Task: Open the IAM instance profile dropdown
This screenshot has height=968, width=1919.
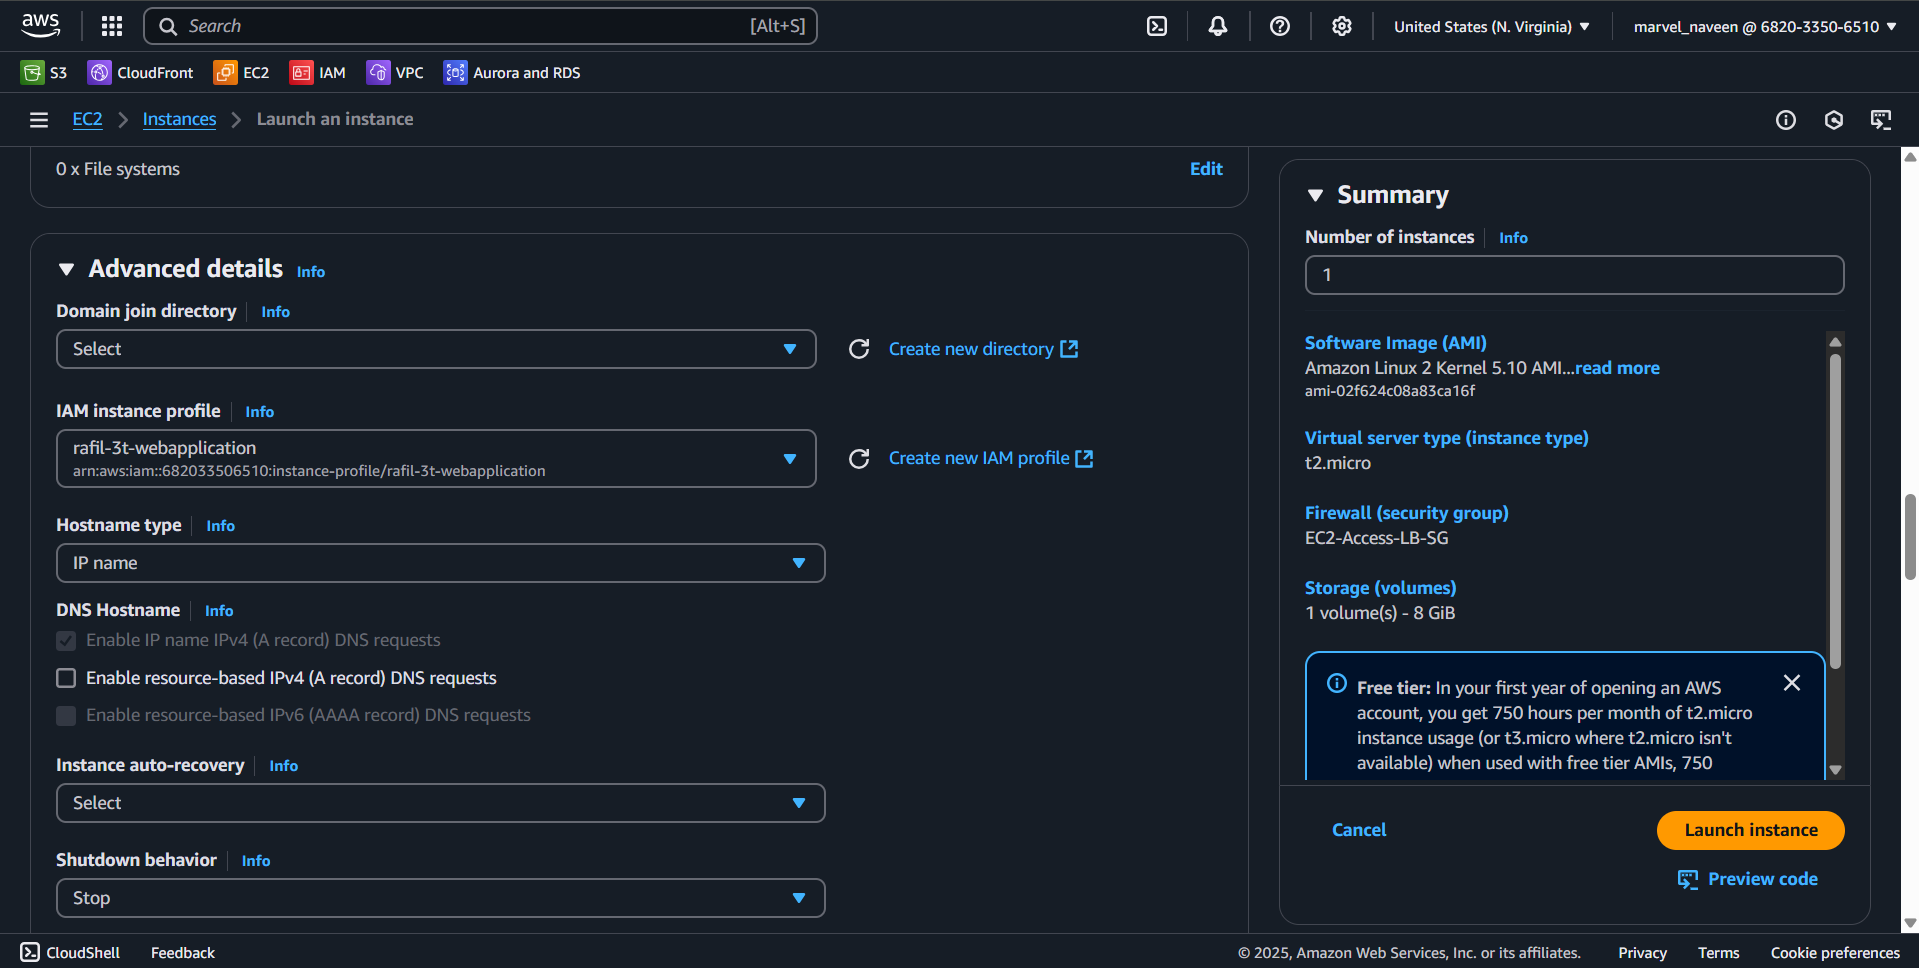Action: coord(436,458)
